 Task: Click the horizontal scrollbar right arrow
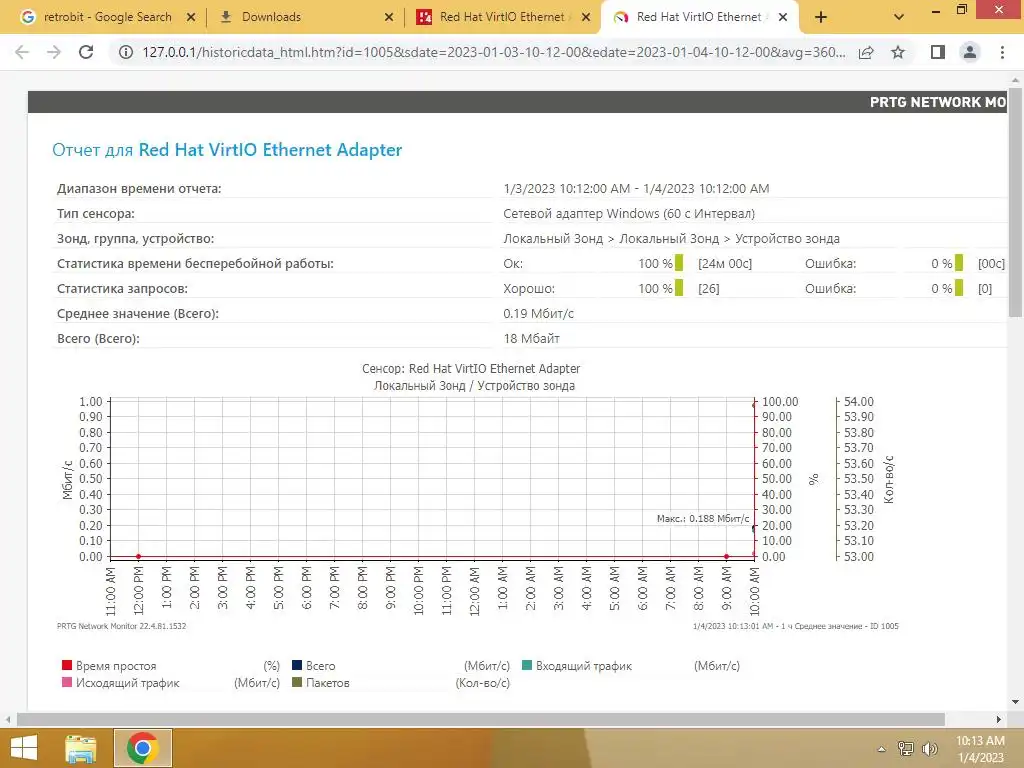[x=999, y=719]
